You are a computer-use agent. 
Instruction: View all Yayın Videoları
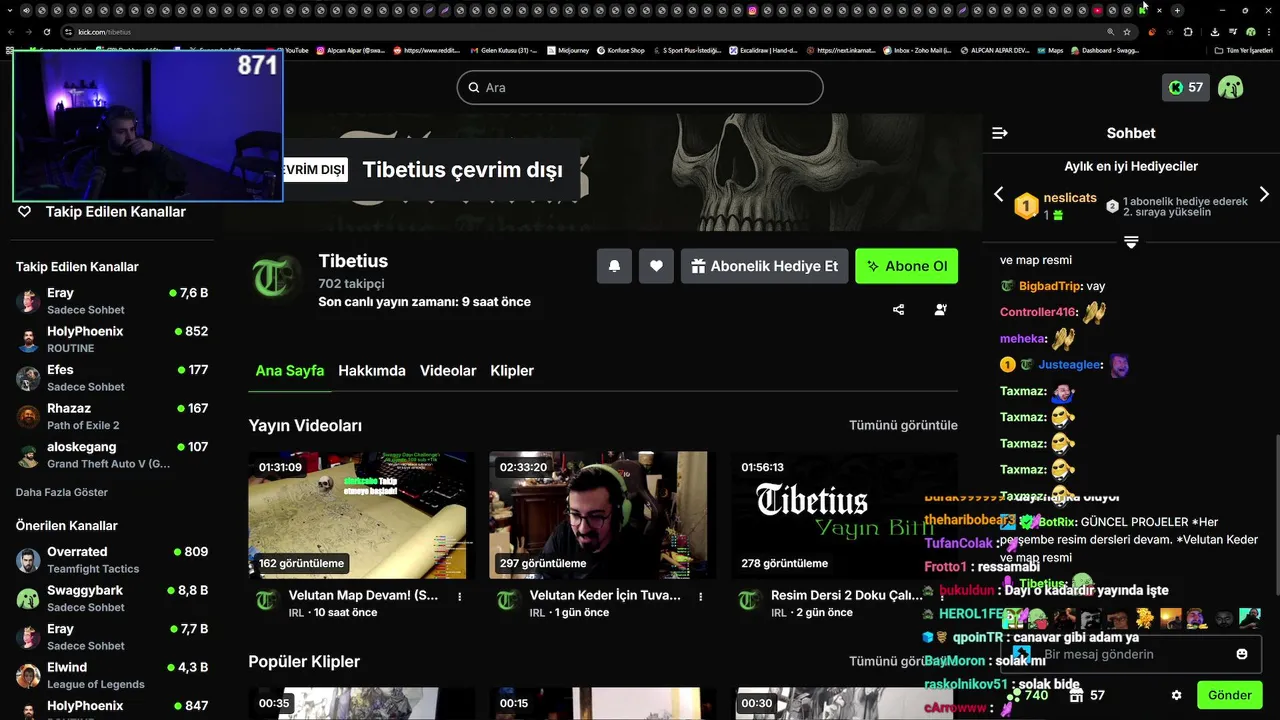(903, 425)
